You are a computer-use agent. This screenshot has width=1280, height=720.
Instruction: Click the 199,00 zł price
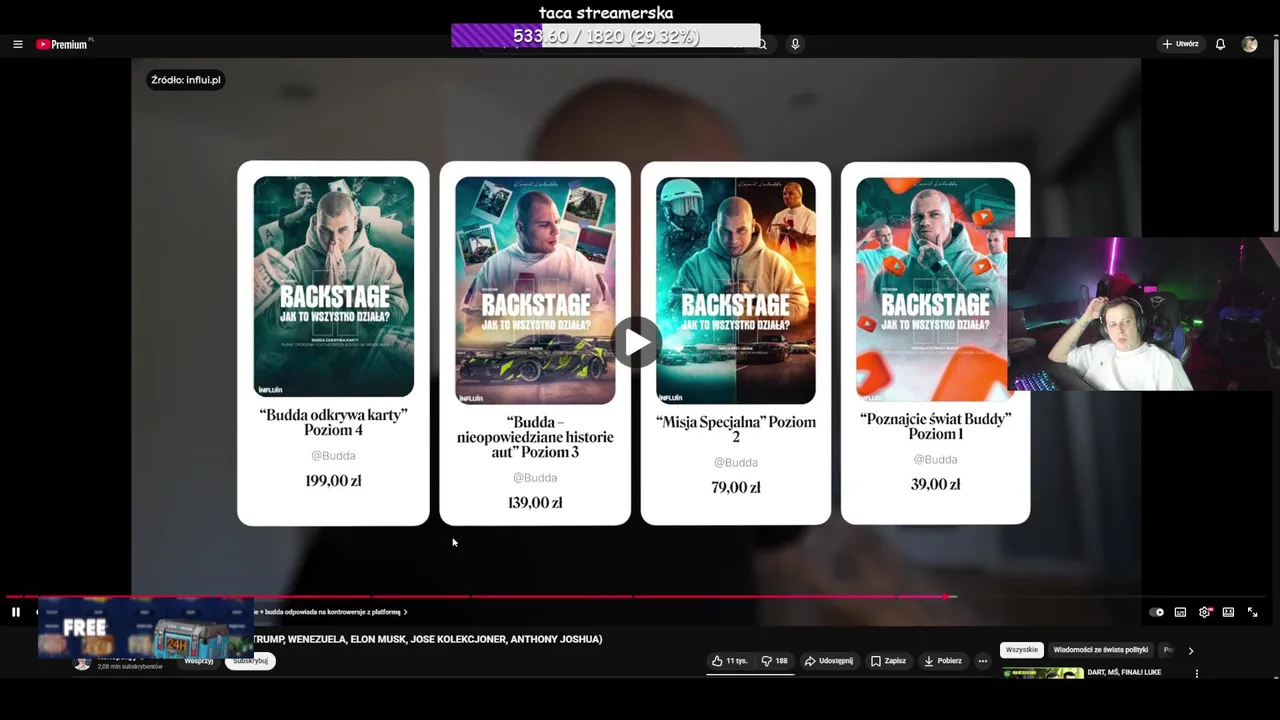pyautogui.click(x=333, y=481)
